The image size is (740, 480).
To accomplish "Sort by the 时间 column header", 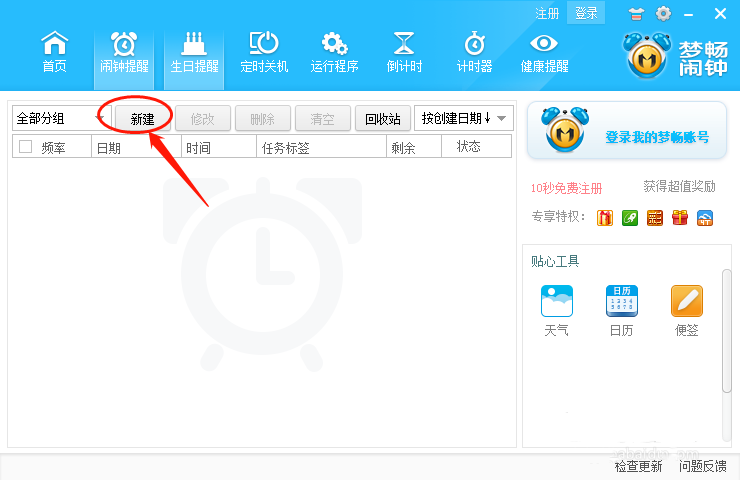I will (219, 147).
